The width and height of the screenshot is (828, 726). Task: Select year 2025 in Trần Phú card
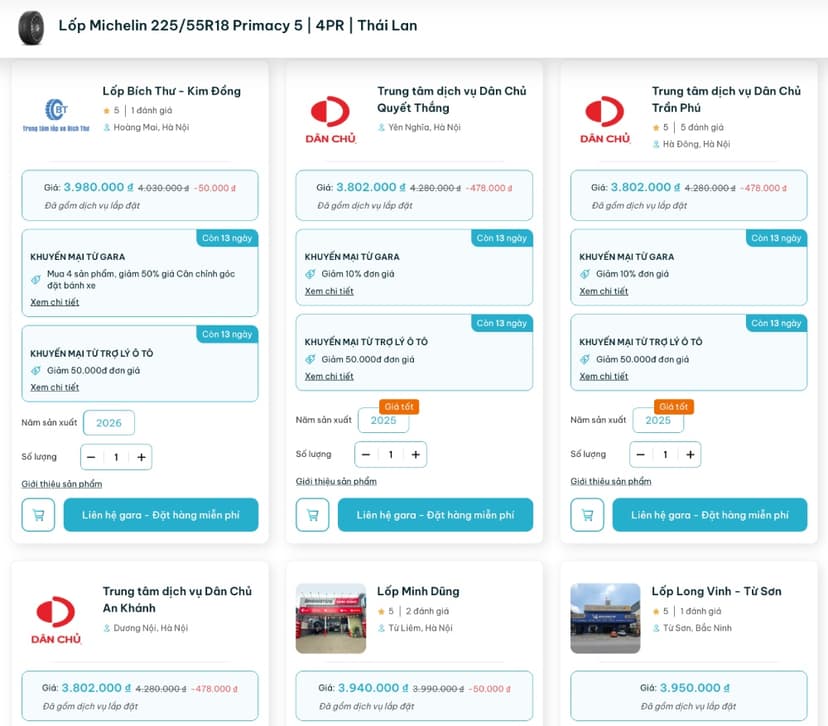pyautogui.click(x=658, y=420)
